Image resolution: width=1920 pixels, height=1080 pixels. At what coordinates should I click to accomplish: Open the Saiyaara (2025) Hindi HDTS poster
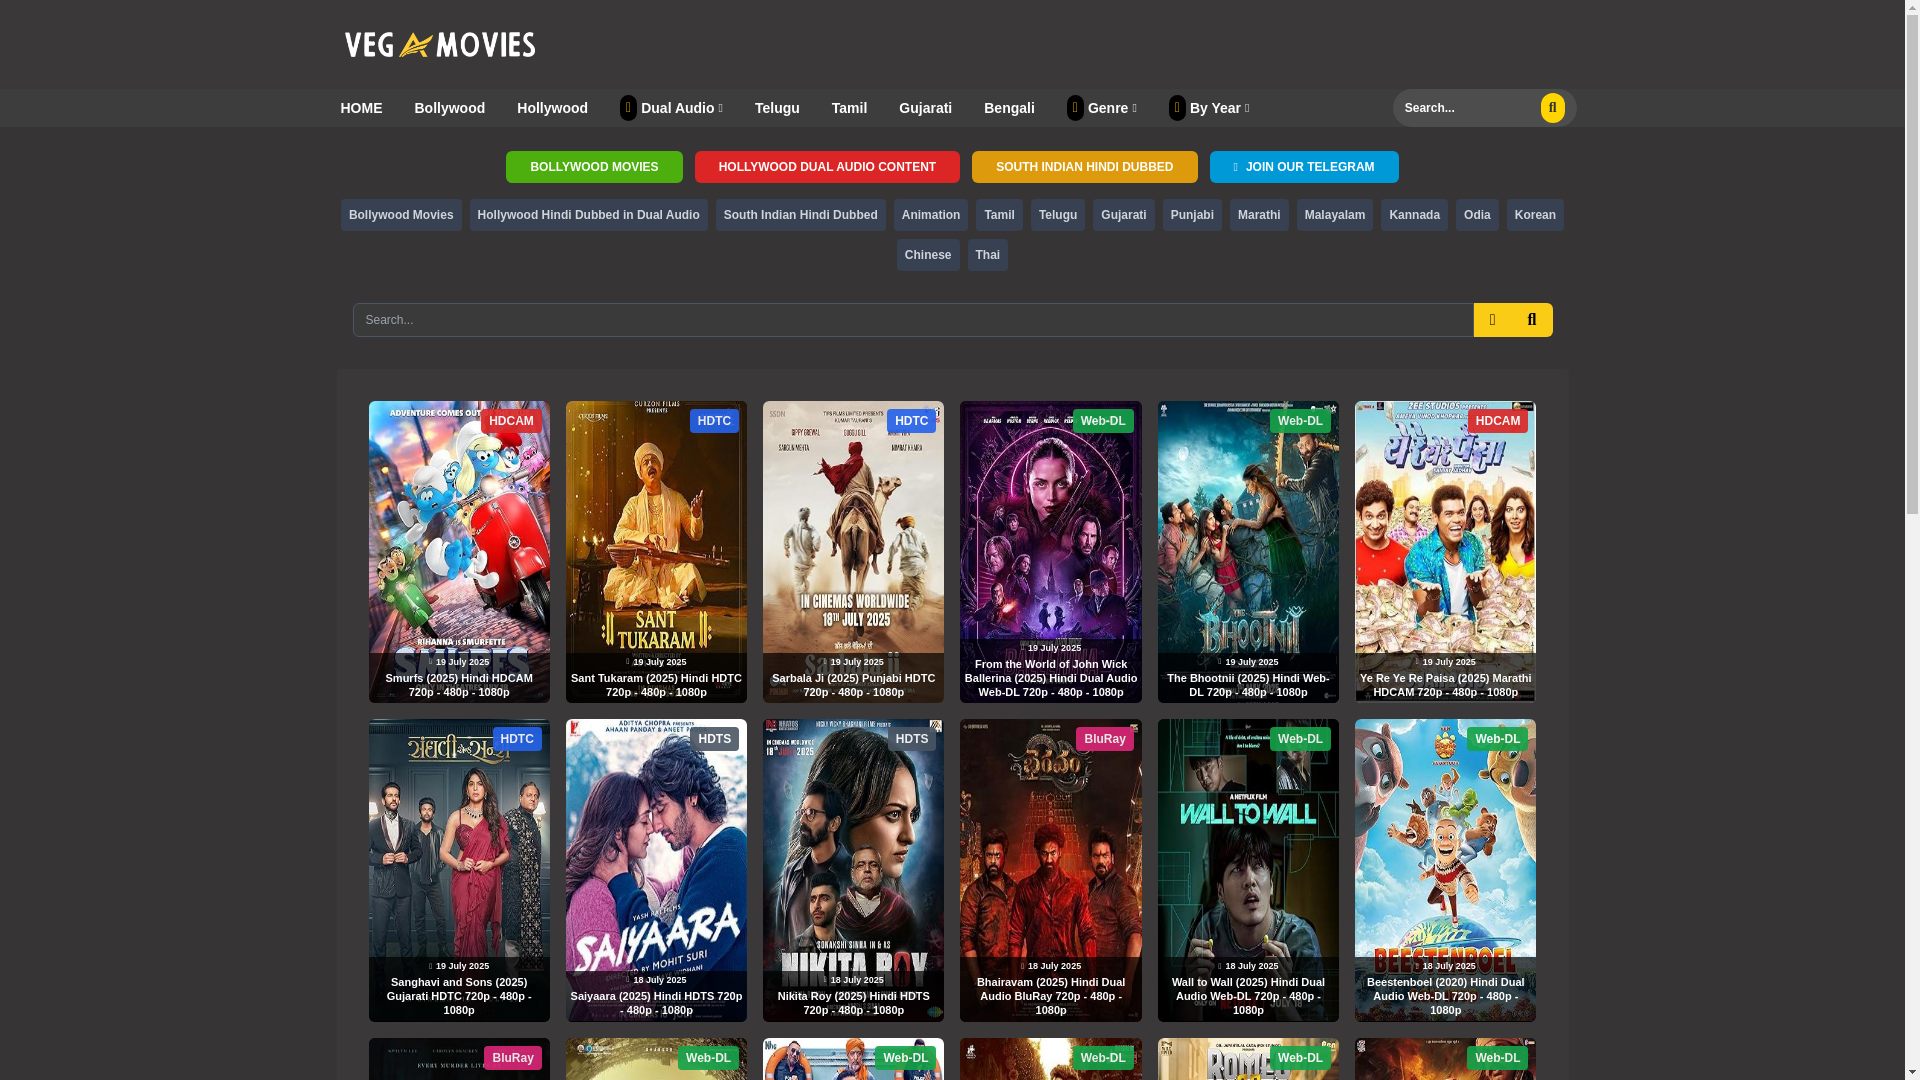pyautogui.click(x=656, y=870)
